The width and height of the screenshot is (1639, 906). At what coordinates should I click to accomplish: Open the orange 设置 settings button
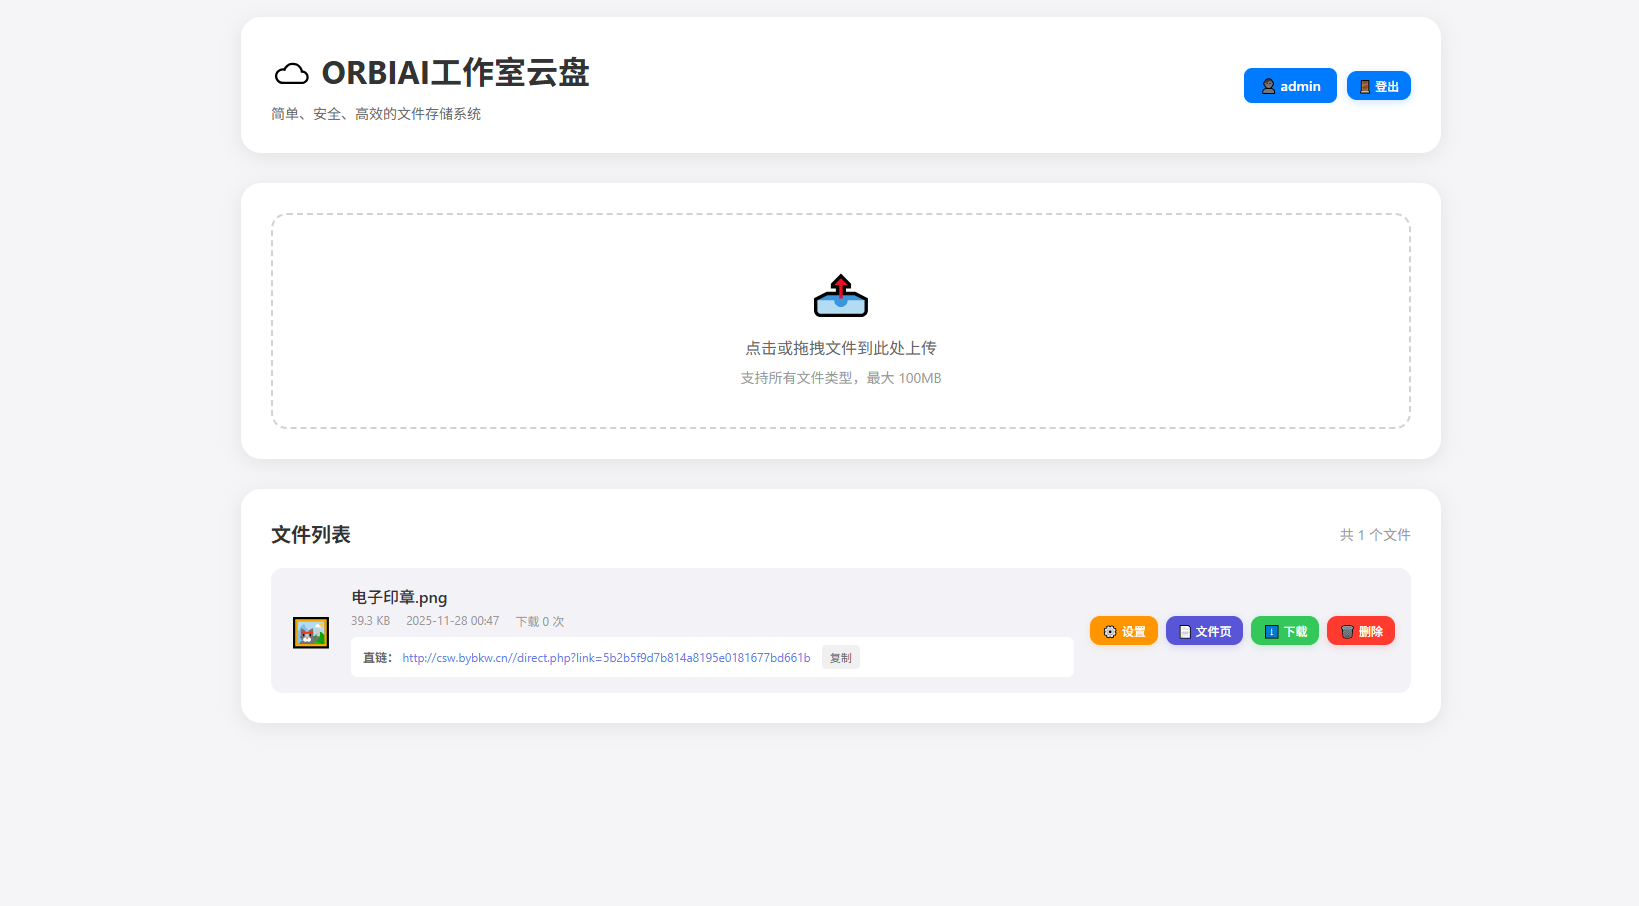click(x=1123, y=631)
